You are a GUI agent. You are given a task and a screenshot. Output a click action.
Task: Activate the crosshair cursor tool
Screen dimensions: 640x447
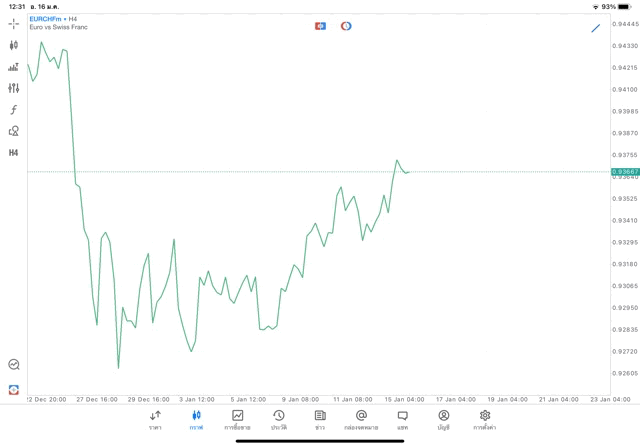point(14,23)
